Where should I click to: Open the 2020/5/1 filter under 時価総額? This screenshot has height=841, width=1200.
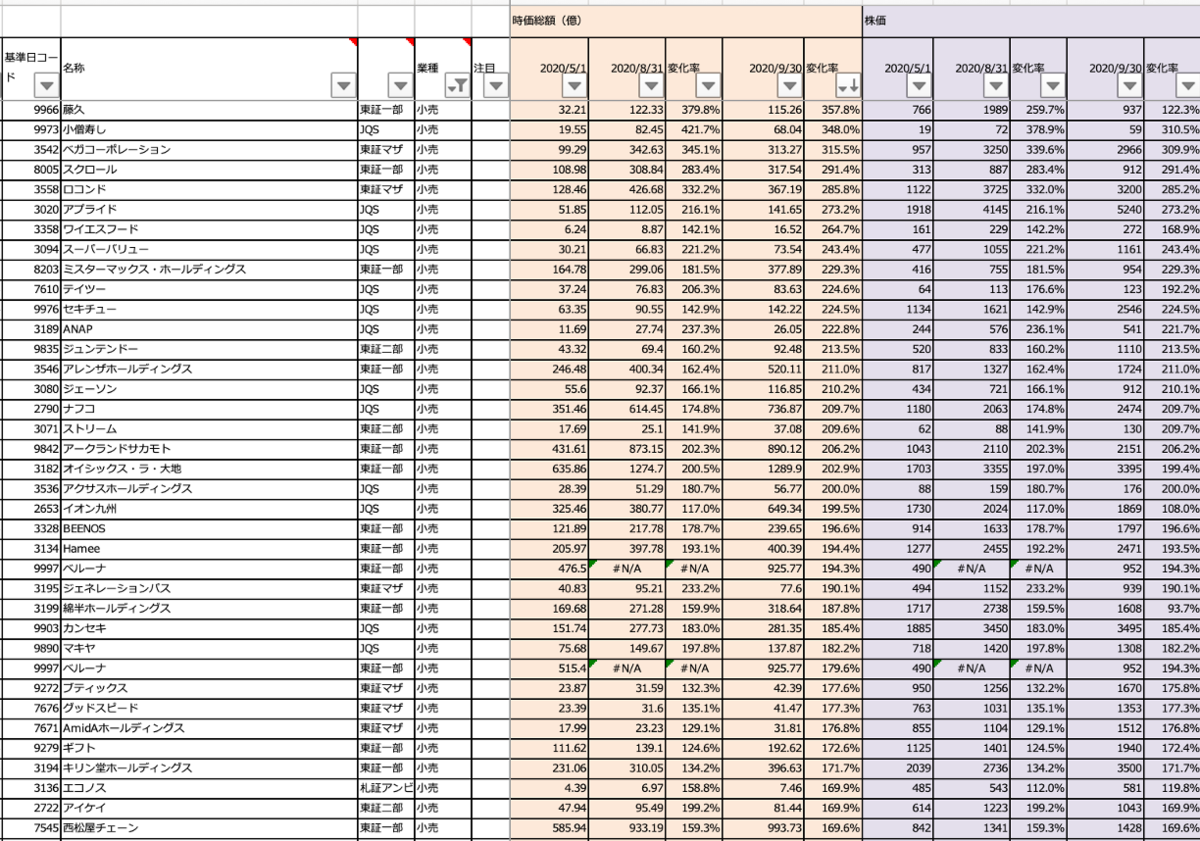tap(574, 86)
